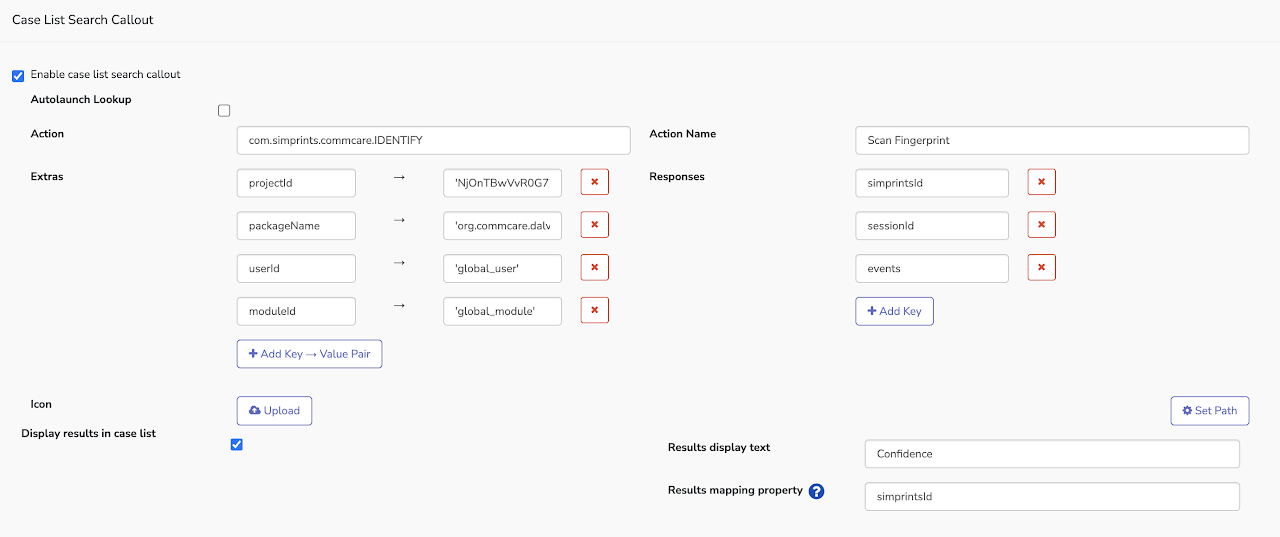1280x537 pixels.
Task: Remove the projectId extra with red X
Action: [594, 183]
